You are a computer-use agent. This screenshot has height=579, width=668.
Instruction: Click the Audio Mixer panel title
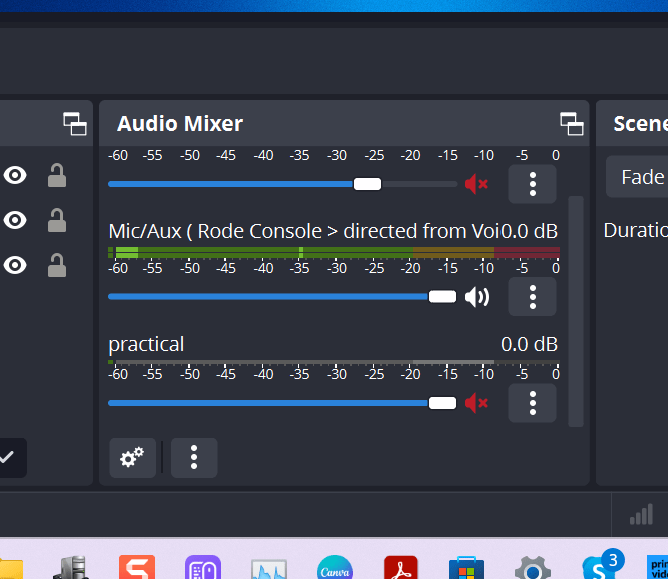(x=180, y=124)
